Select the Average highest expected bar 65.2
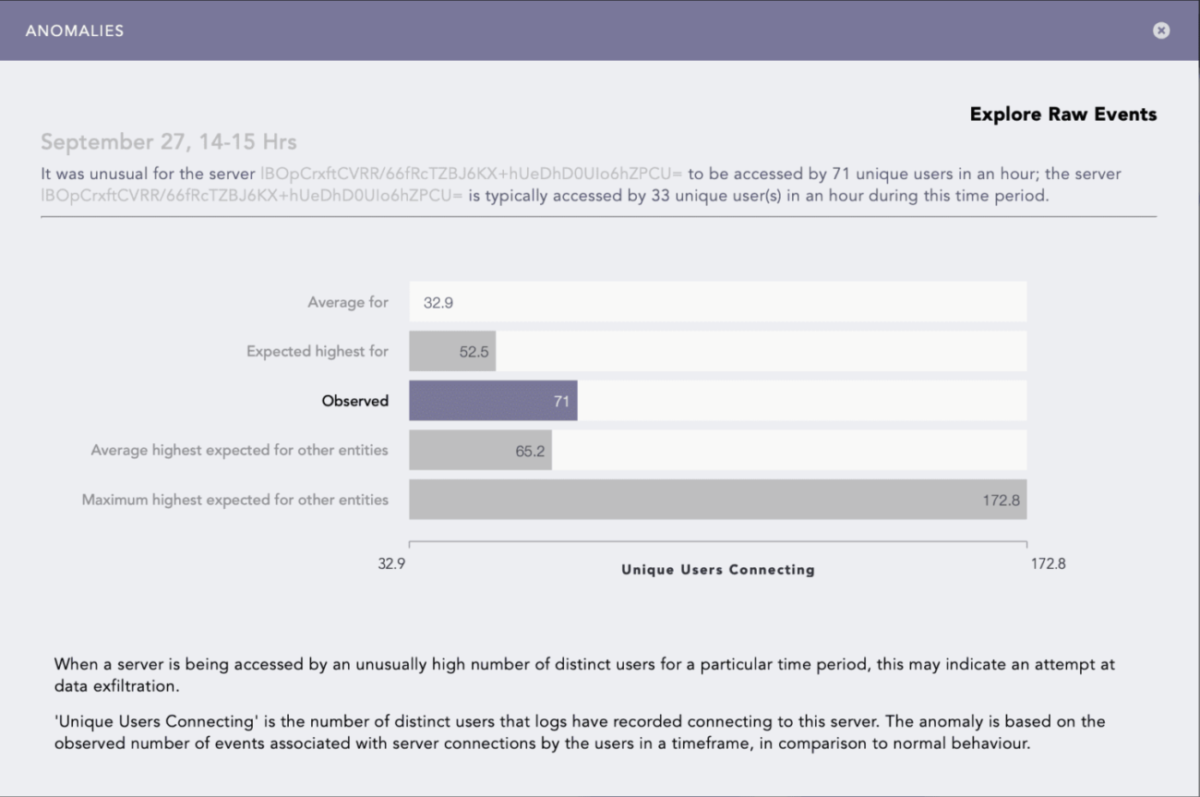This screenshot has width=1200, height=797. click(x=480, y=450)
